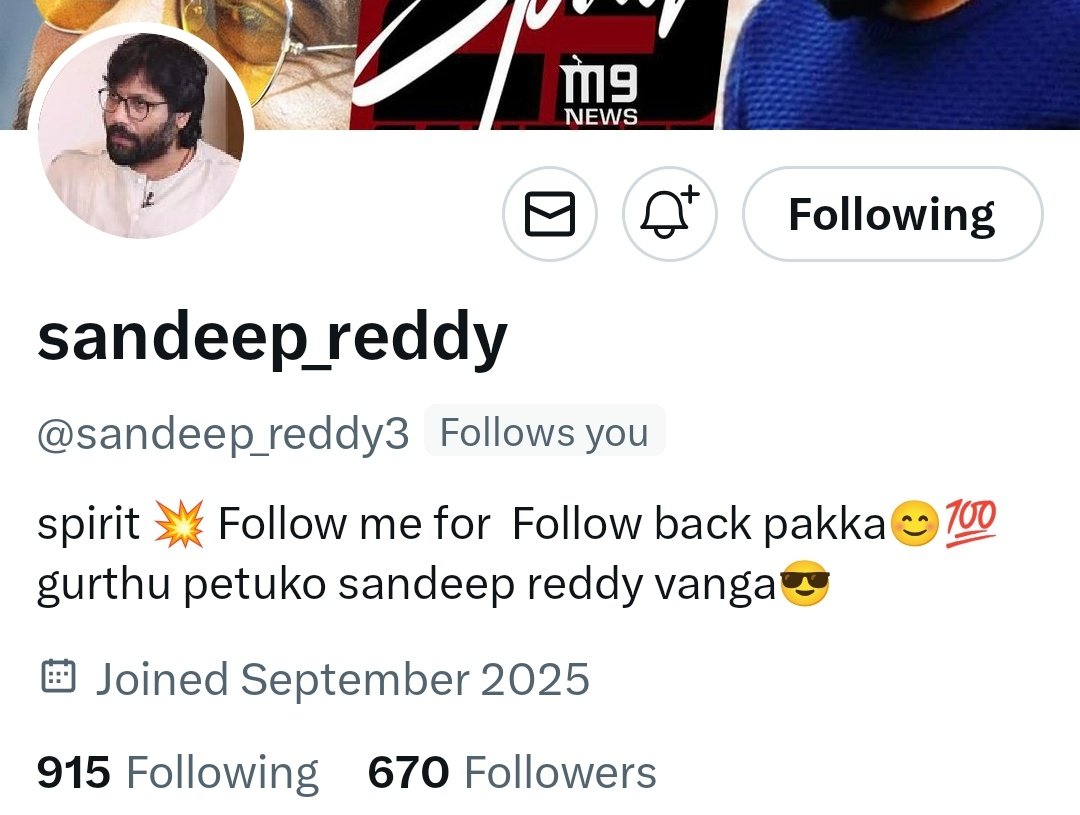Click bio text gurthu petuko sandeep reddy vanga
Viewport: 1080px width, 815px height.
click(406, 585)
